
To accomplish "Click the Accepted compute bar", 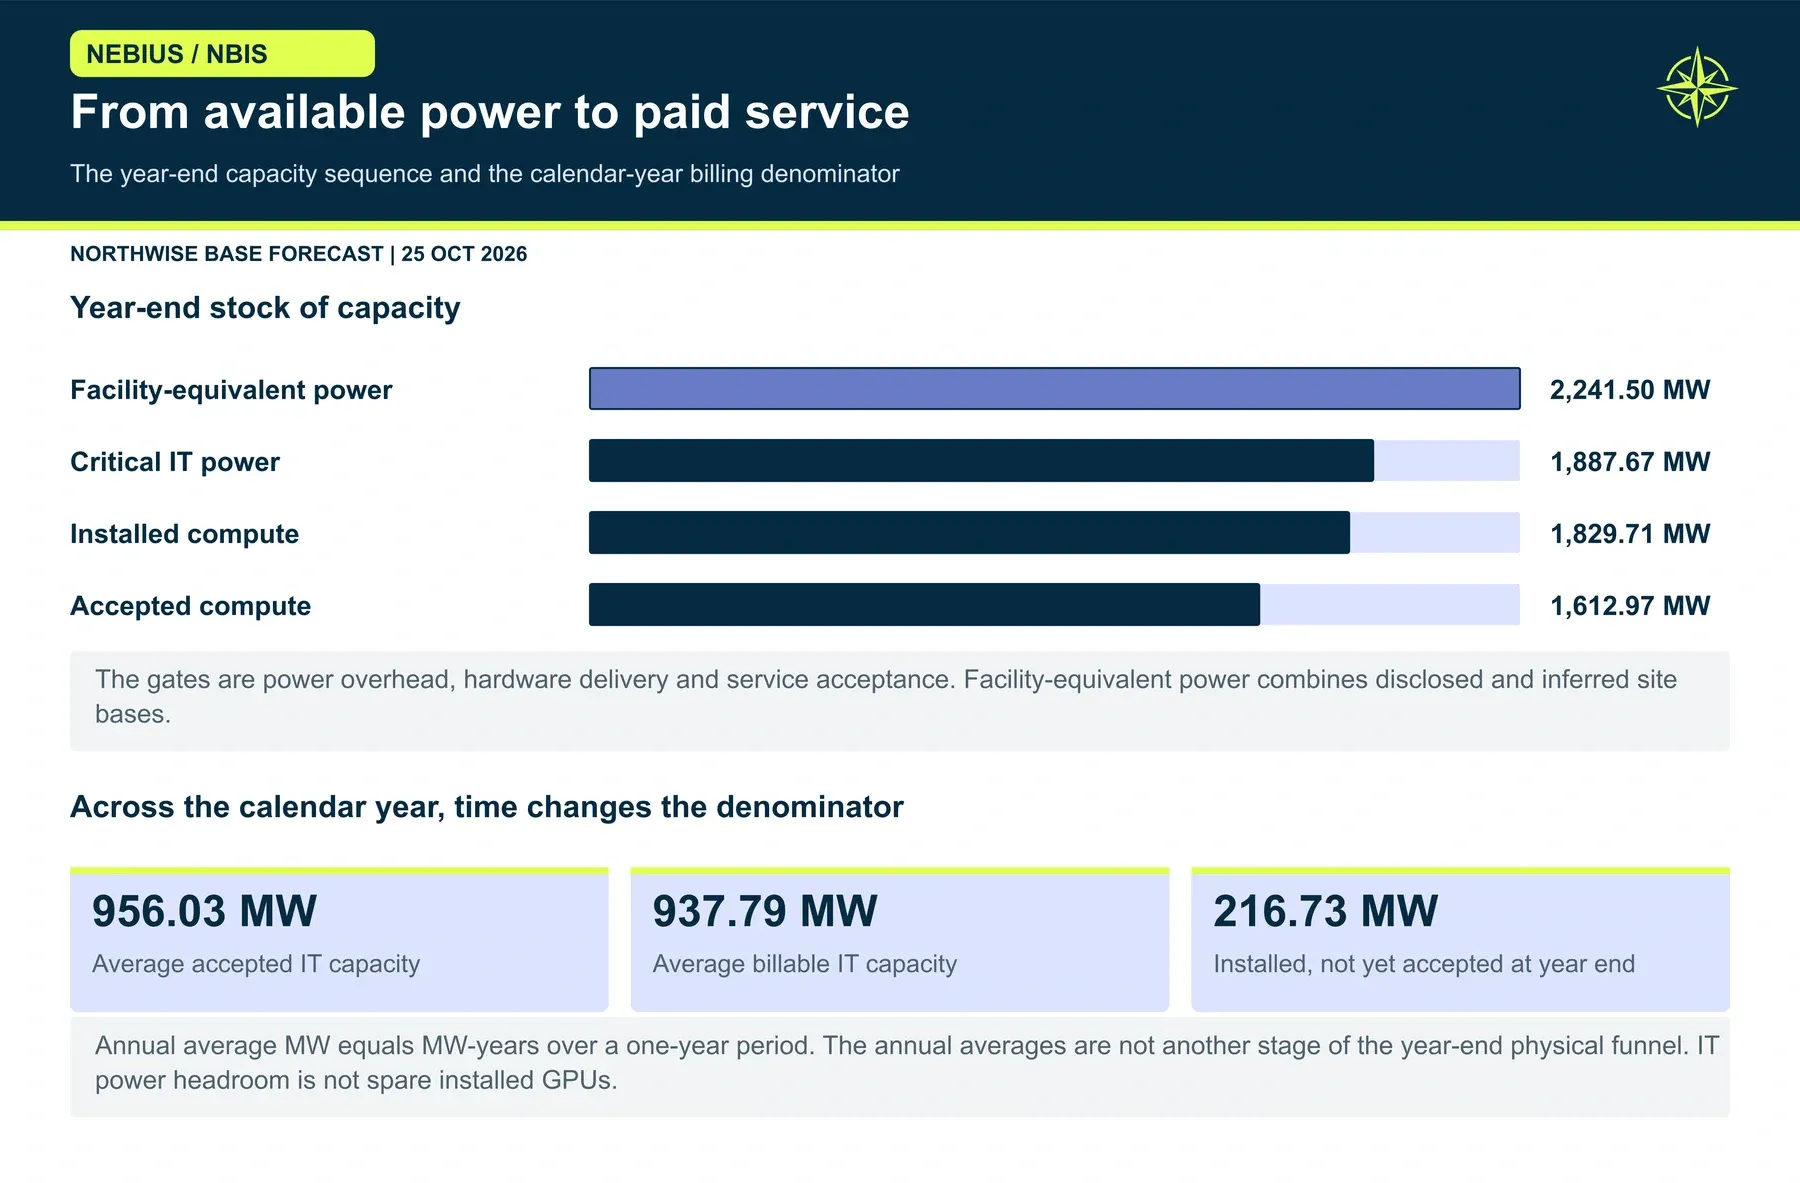I will coord(924,605).
